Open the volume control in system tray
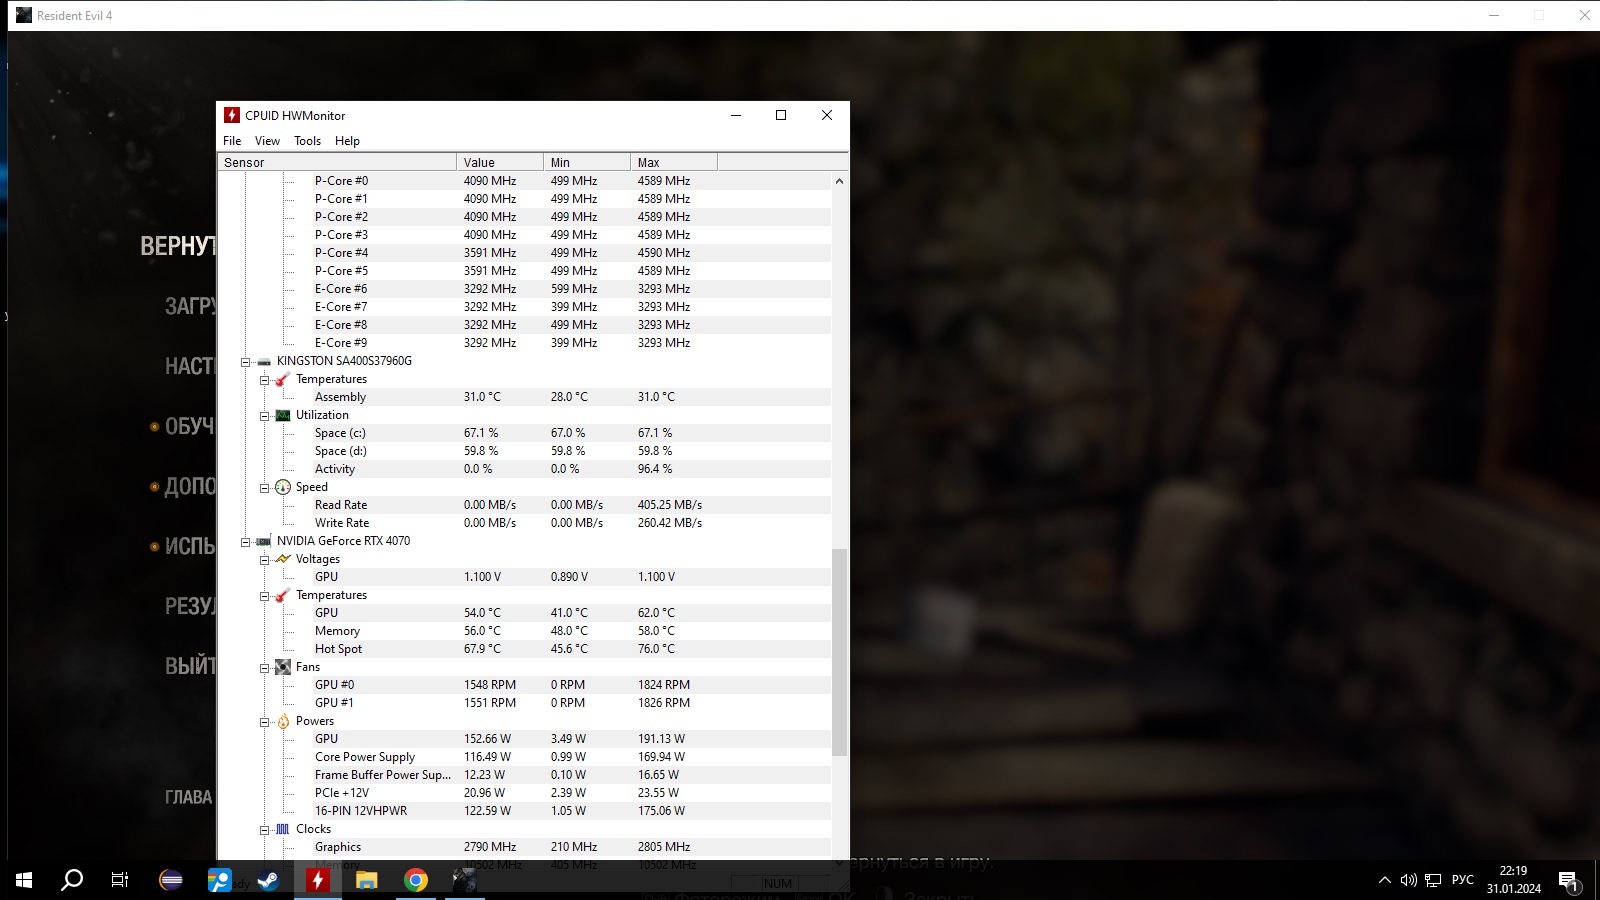Viewport: 1600px width, 900px height. tap(1409, 880)
